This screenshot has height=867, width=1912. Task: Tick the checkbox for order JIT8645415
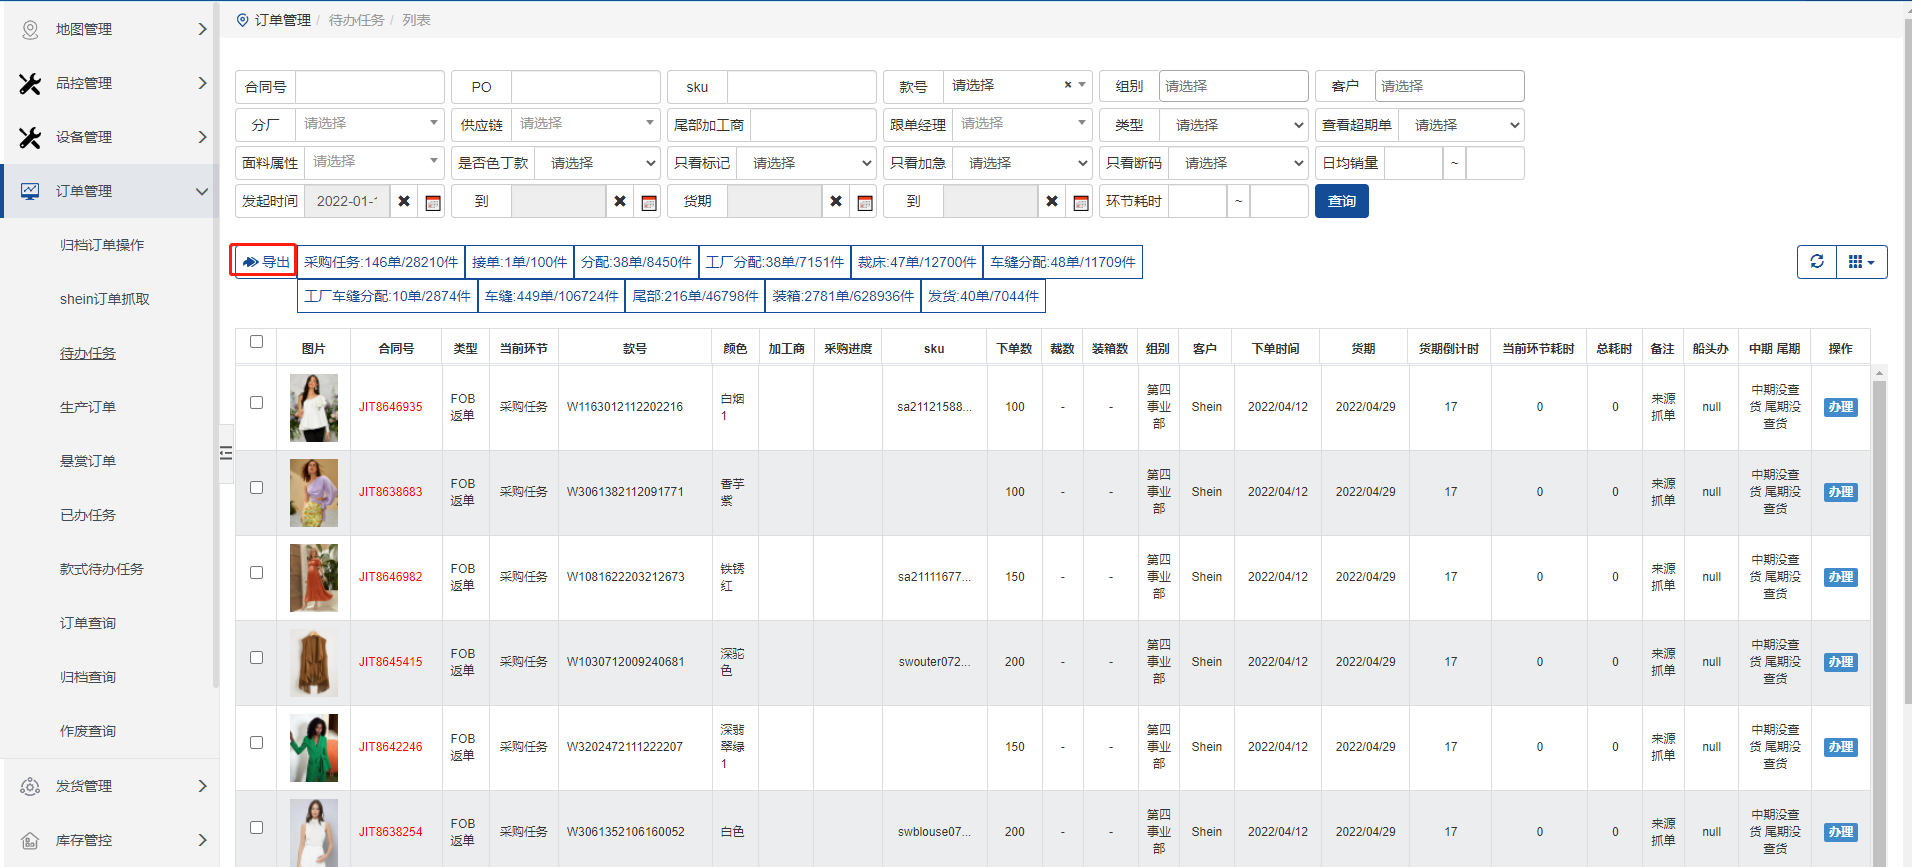point(256,658)
